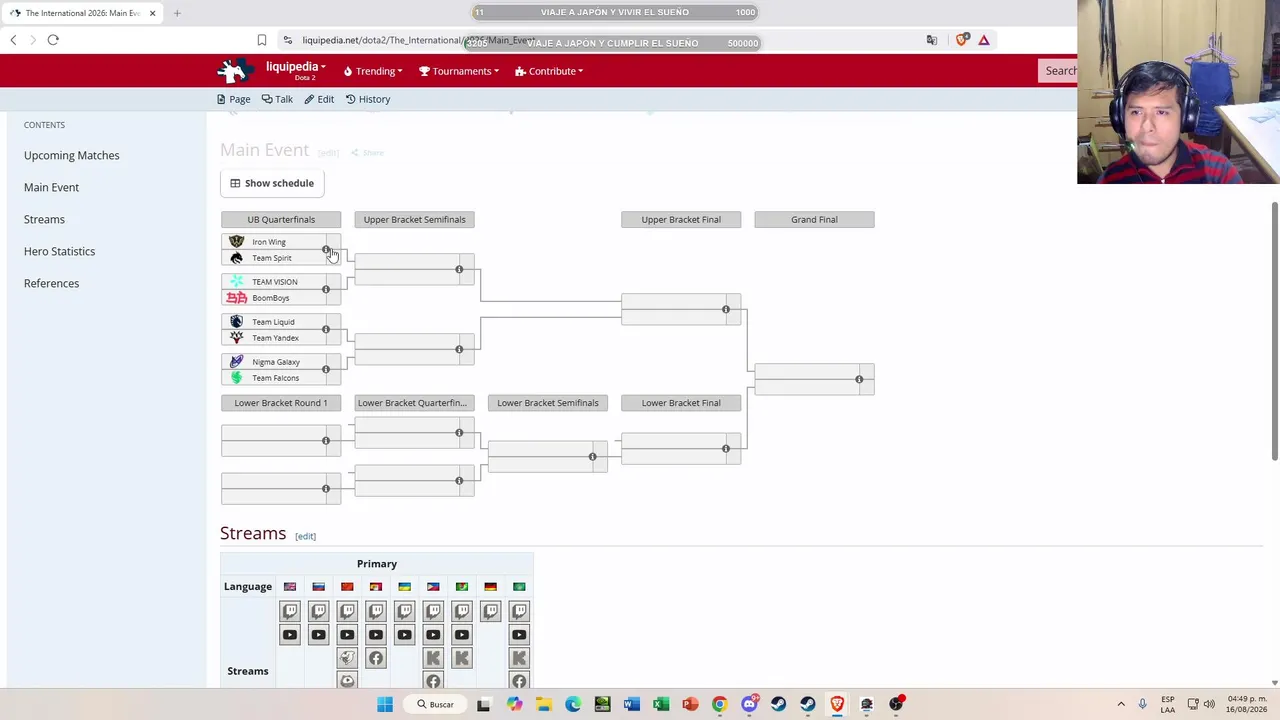Screen dimensions: 1280x720
Task: Open the English language YouTube stream
Action: [290, 635]
